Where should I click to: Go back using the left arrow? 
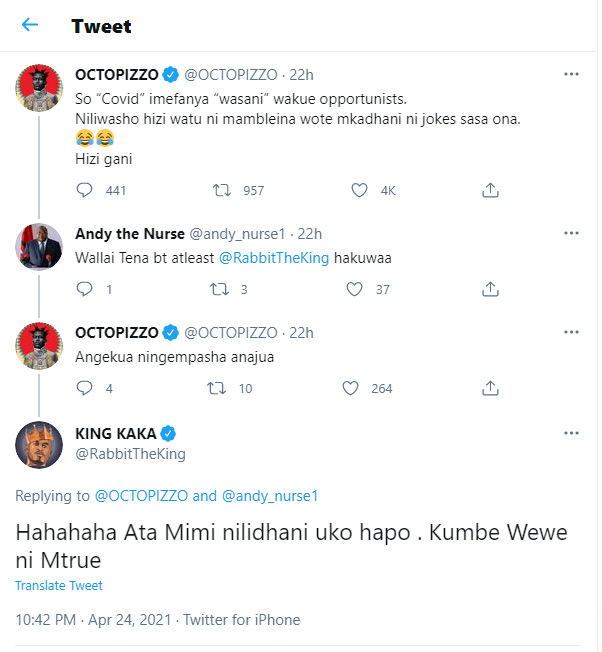(x=30, y=25)
